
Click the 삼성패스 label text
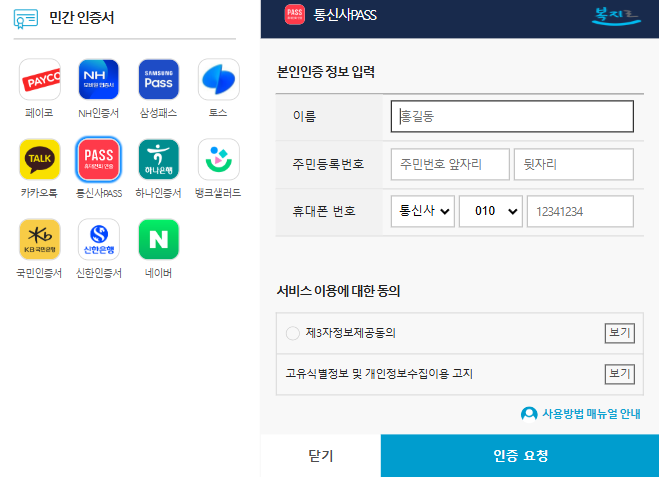(158, 113)
